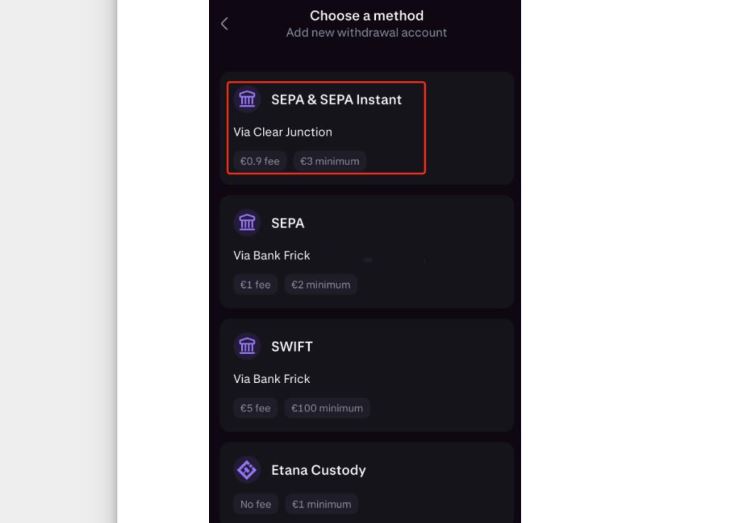Viewport: 750px width, 523px height.
Task: Tap the €0.9 fee badge
Action: point(260,161)
